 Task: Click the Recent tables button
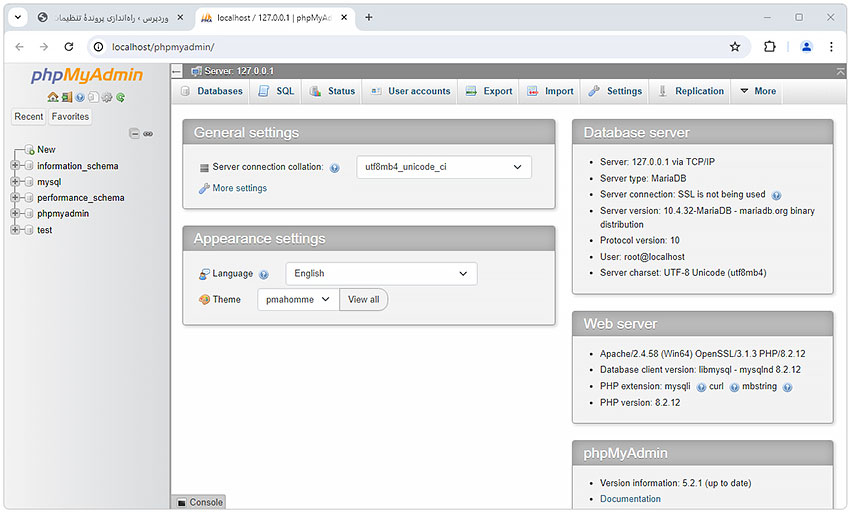[x=29, y=117]
